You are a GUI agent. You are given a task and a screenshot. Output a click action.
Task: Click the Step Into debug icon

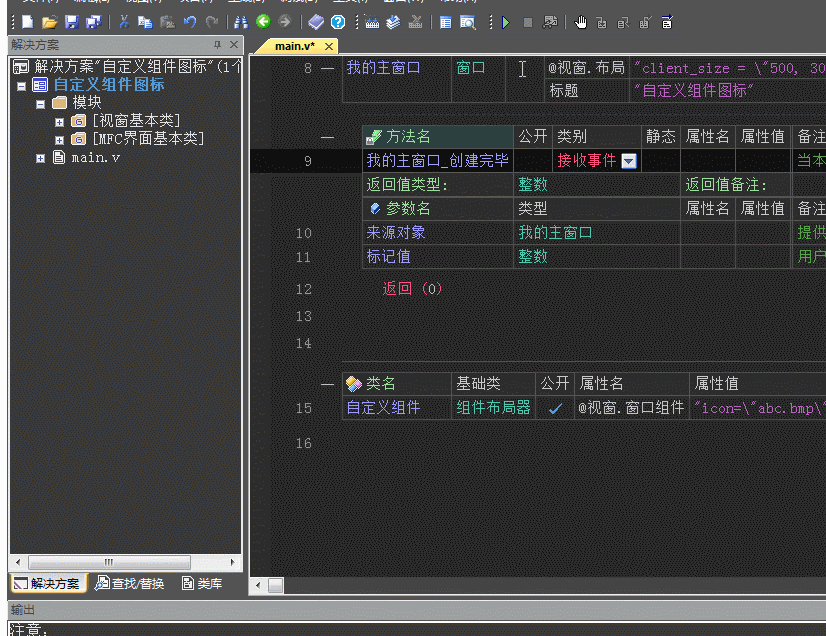pyautogui.click(x=602, y=22)
